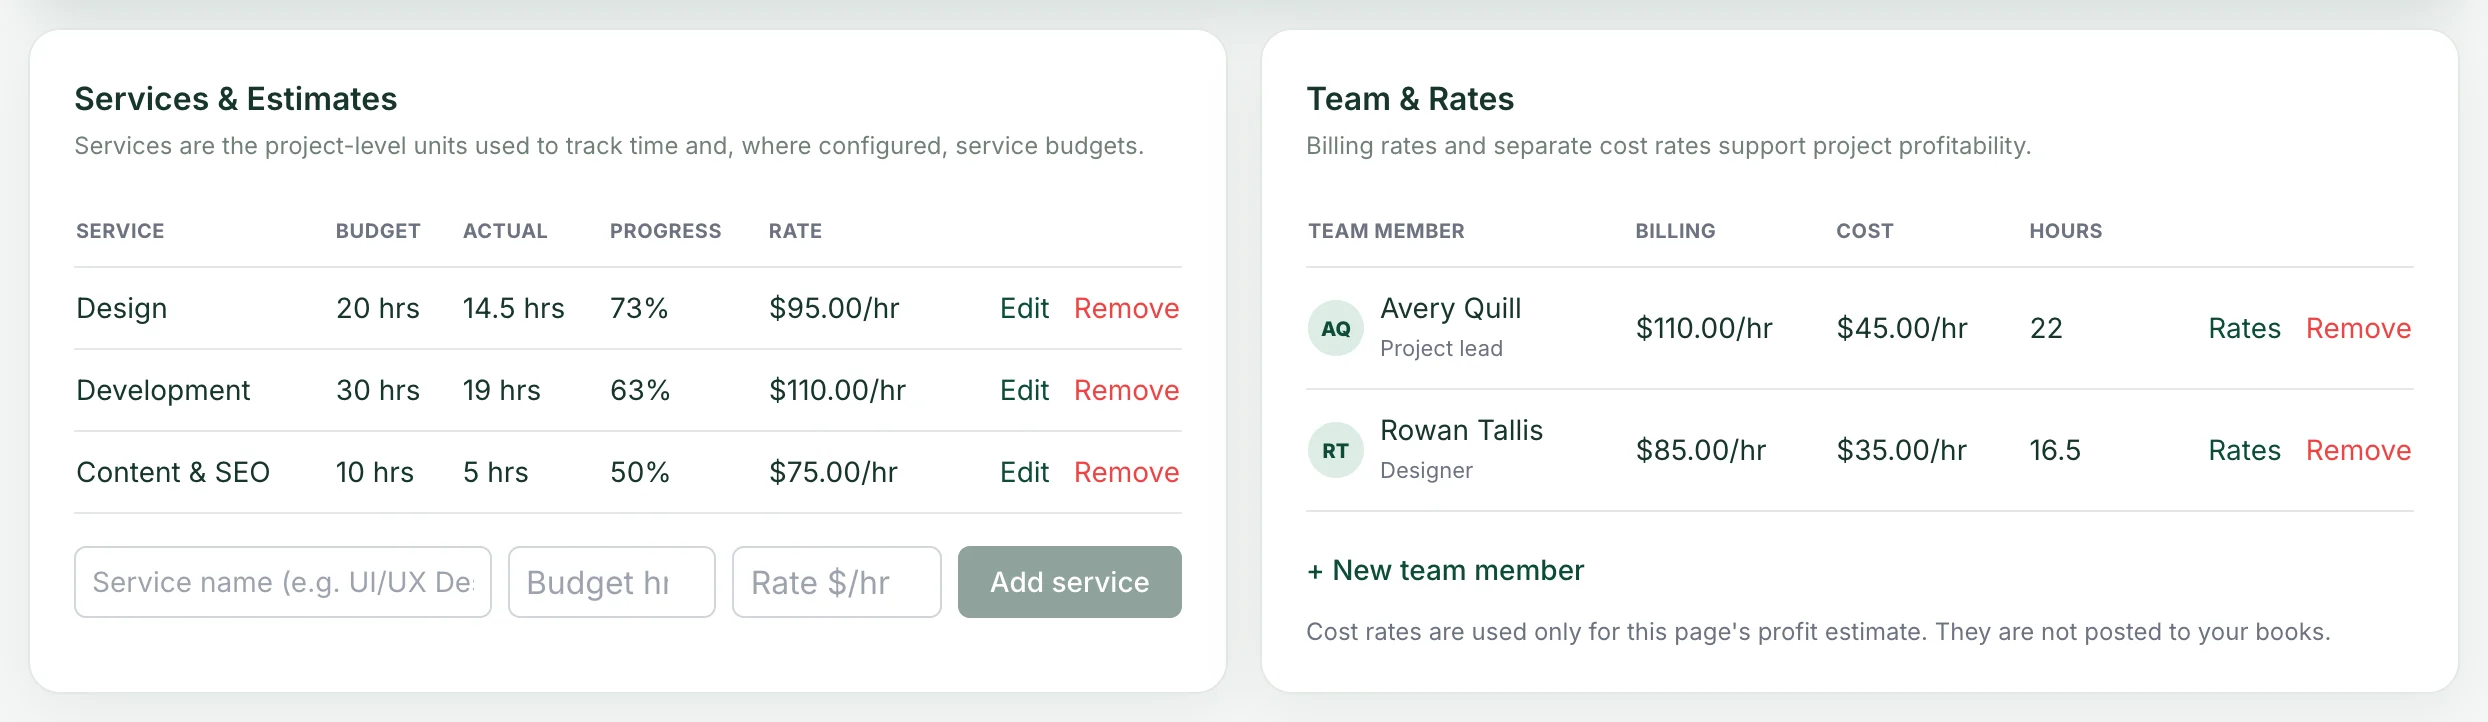The height and width of the screenshot is (722, 2488).
Task: Click the 16.5 hours value
Action: 2055,450
